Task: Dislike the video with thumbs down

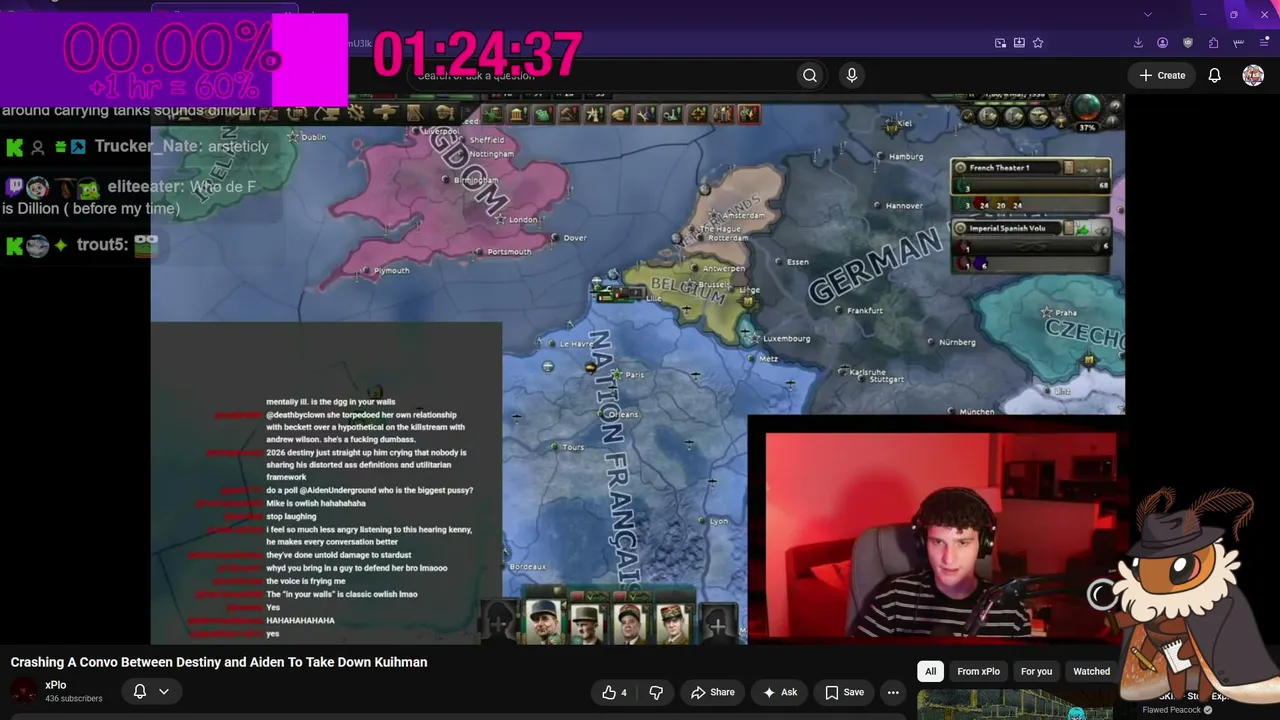Action: [656, 692]
